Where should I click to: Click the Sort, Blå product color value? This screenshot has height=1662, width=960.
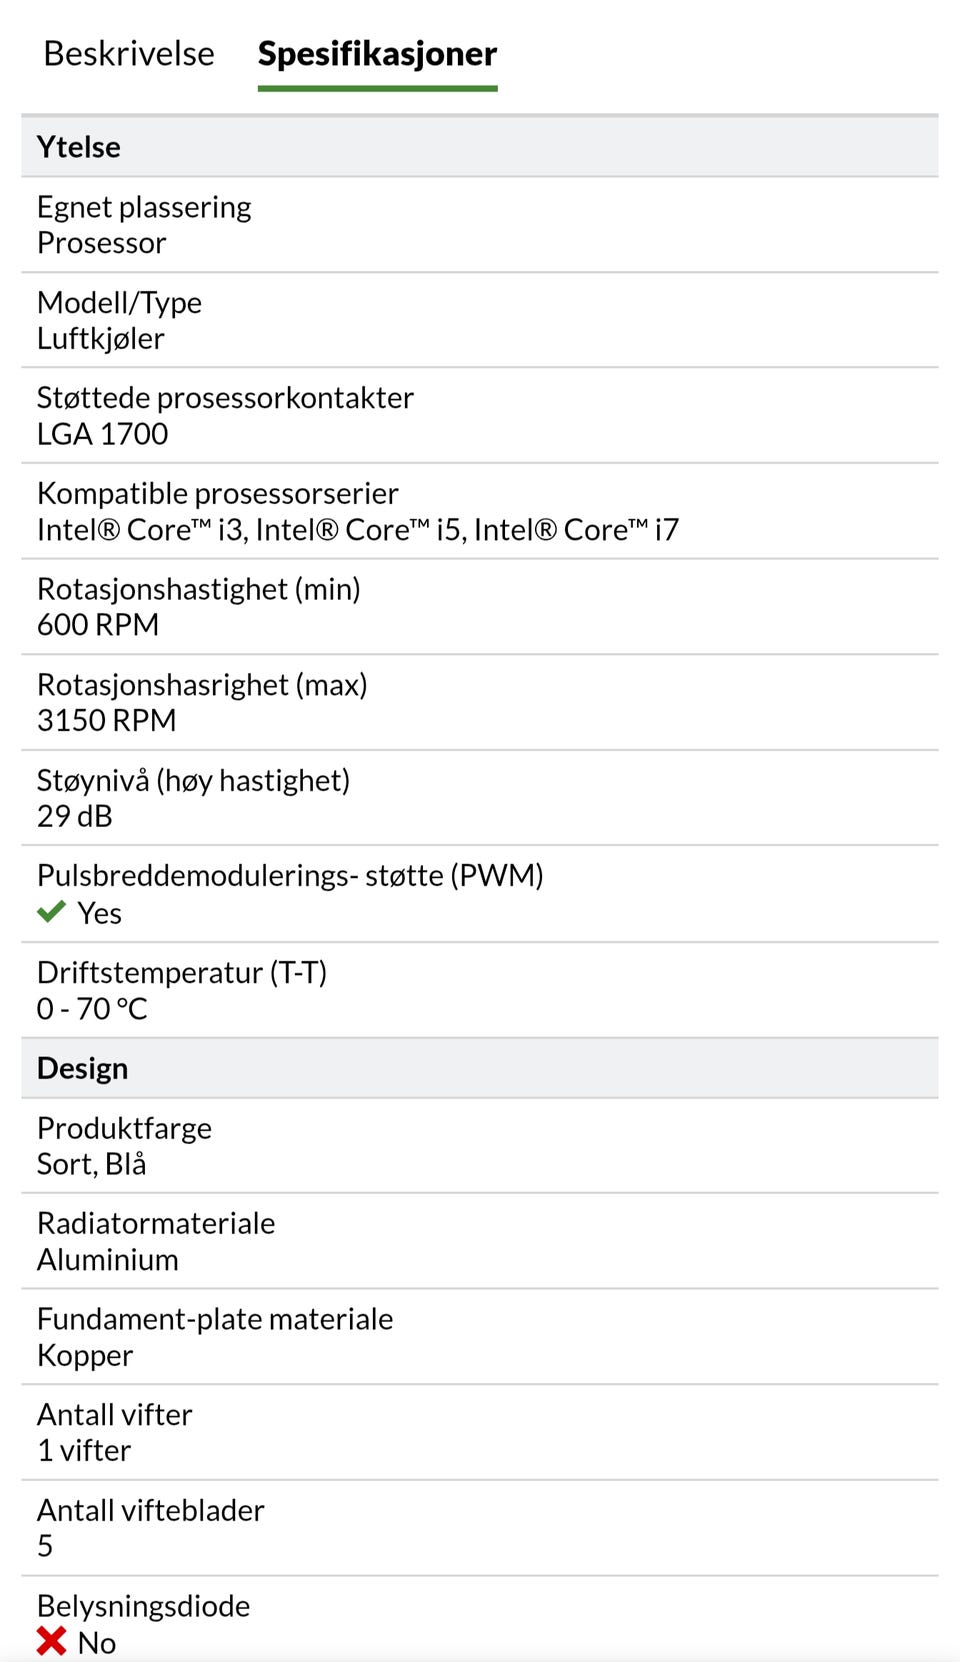pyautogui.click(x=92, y=1165)
